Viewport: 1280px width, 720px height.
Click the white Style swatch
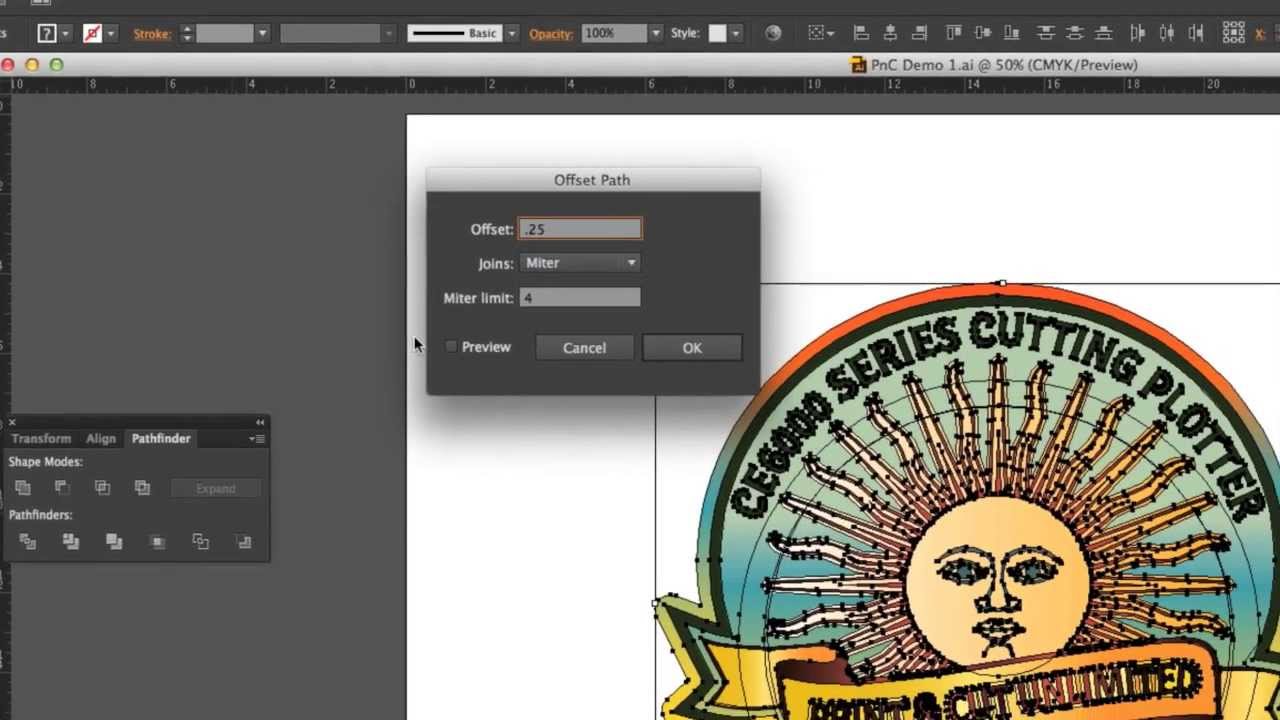pyautogui.click(x=717, y=34)
